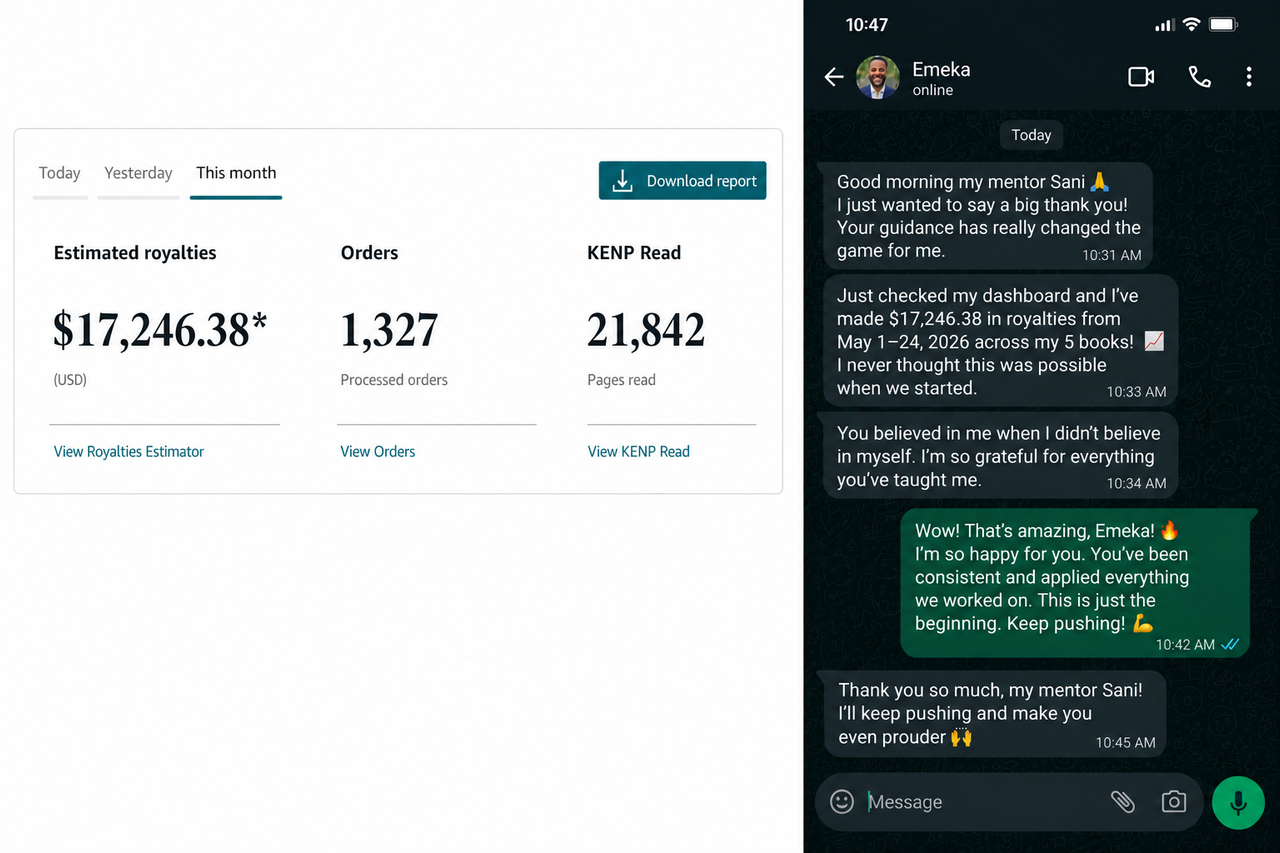The image size is (1280, 853).
Task: Tap the sent Wow! That's amazing message
Action: pyautogui.click(x=1076, y=584)
